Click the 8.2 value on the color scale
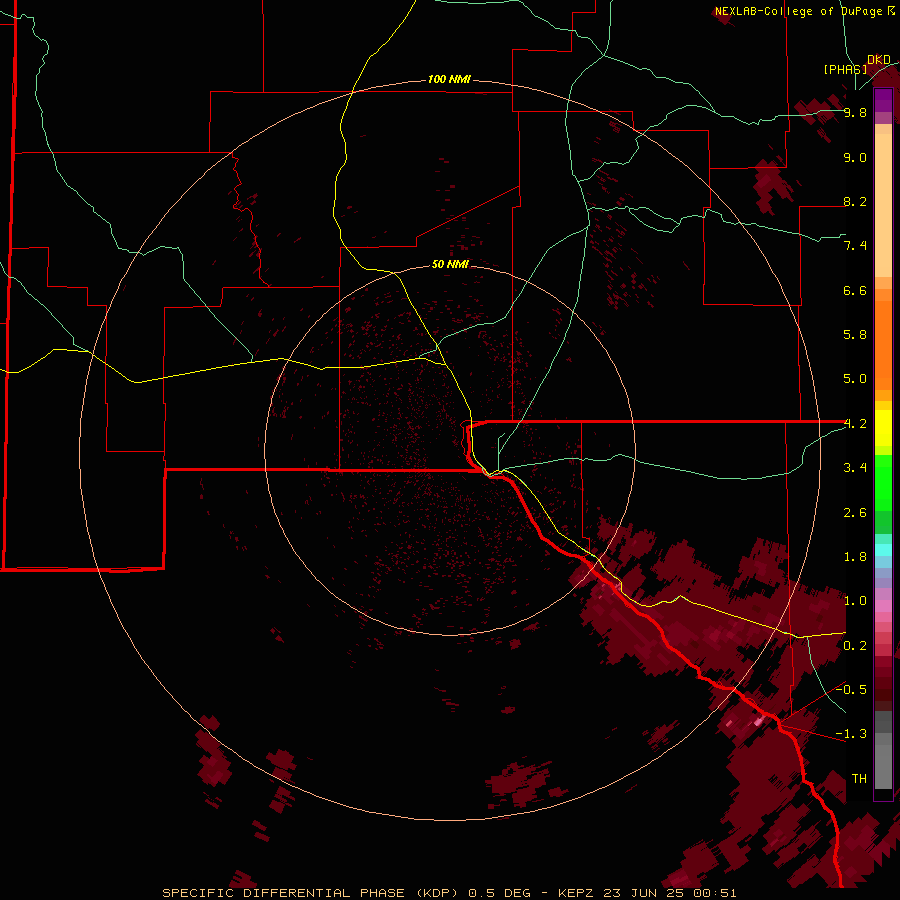The width and height of the screenshot is (900, 900). [855, 201]
